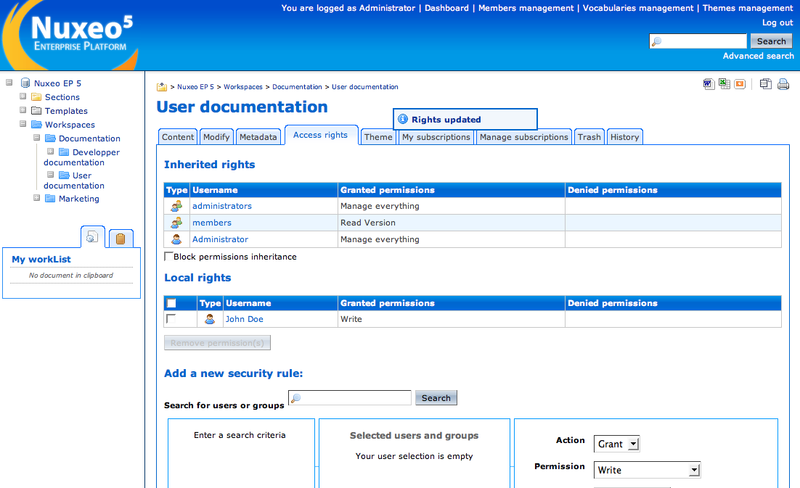The height and width of the screenshot is (488, 800).
Task: Select the Access rights tab
Action: coord(320,135)
